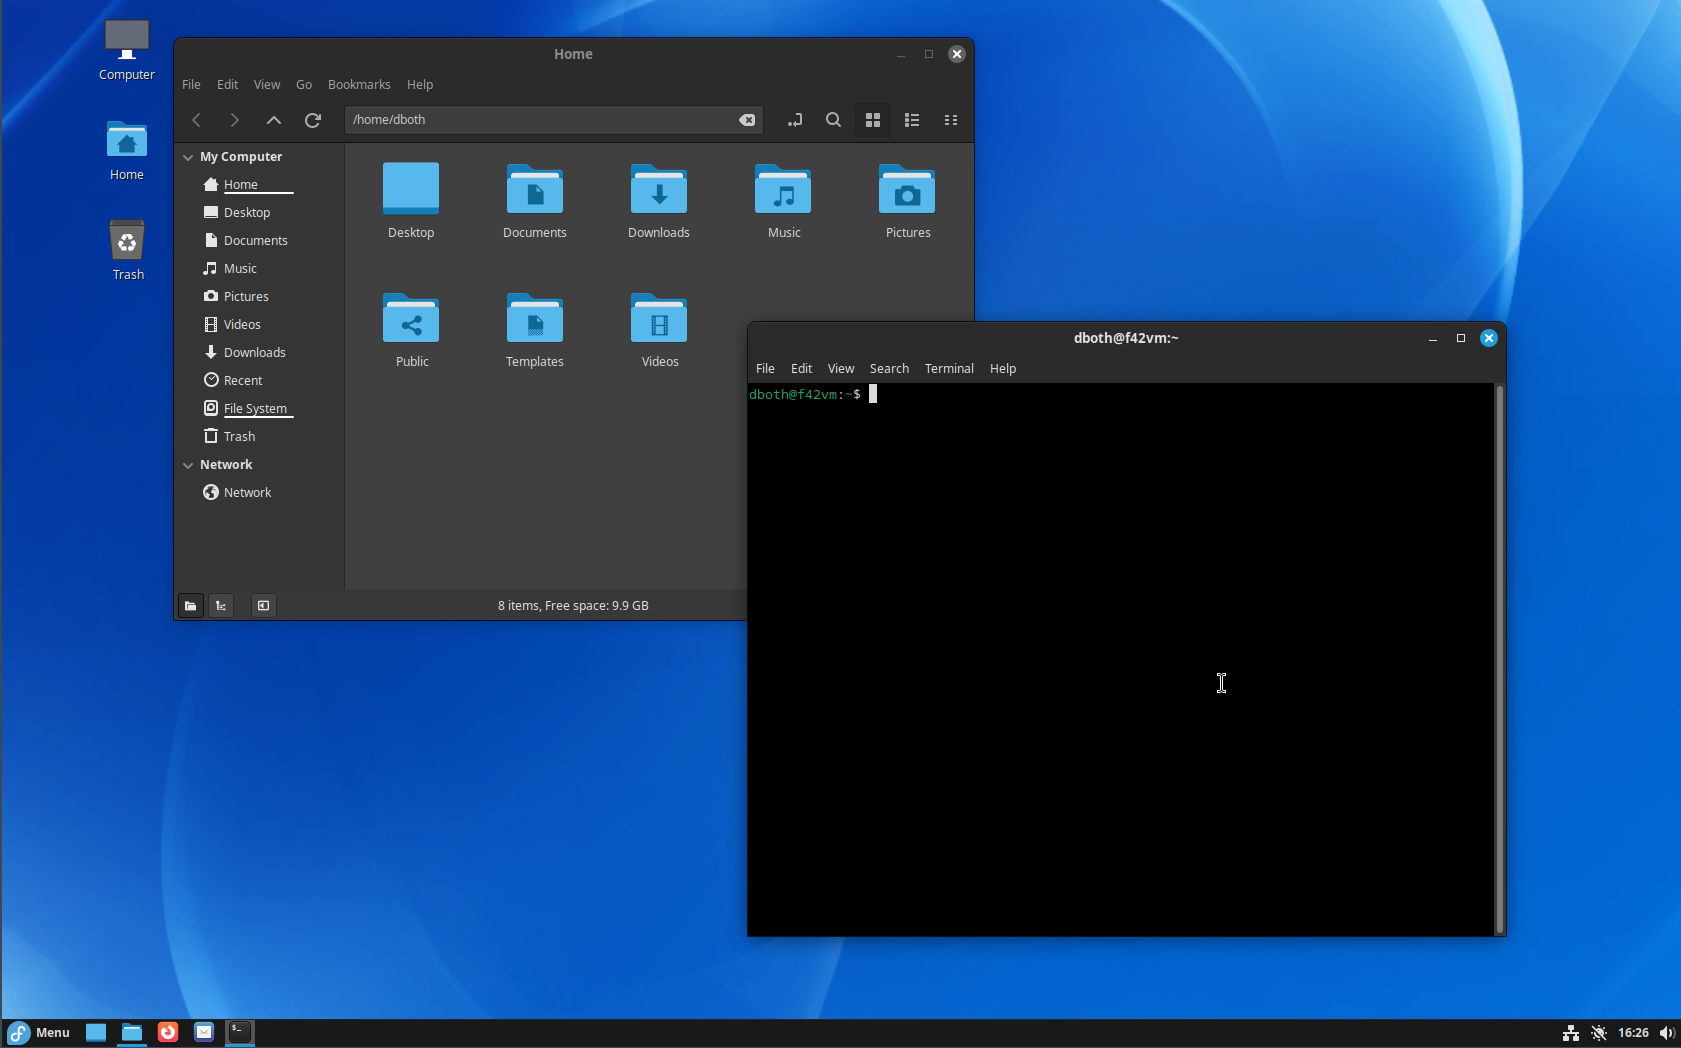Screen dimensions: 1681x1048
Task: Go forward in the file manager
Action: 235,120
